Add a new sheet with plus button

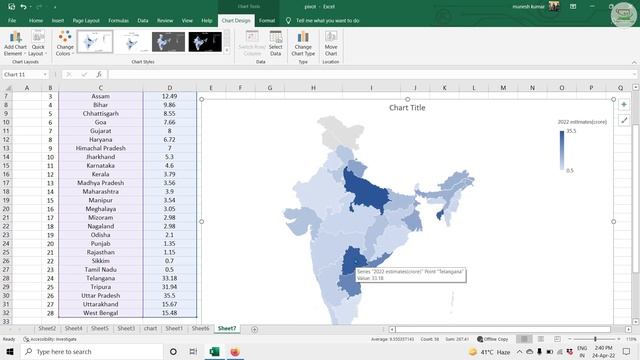(x=254, y=329)
